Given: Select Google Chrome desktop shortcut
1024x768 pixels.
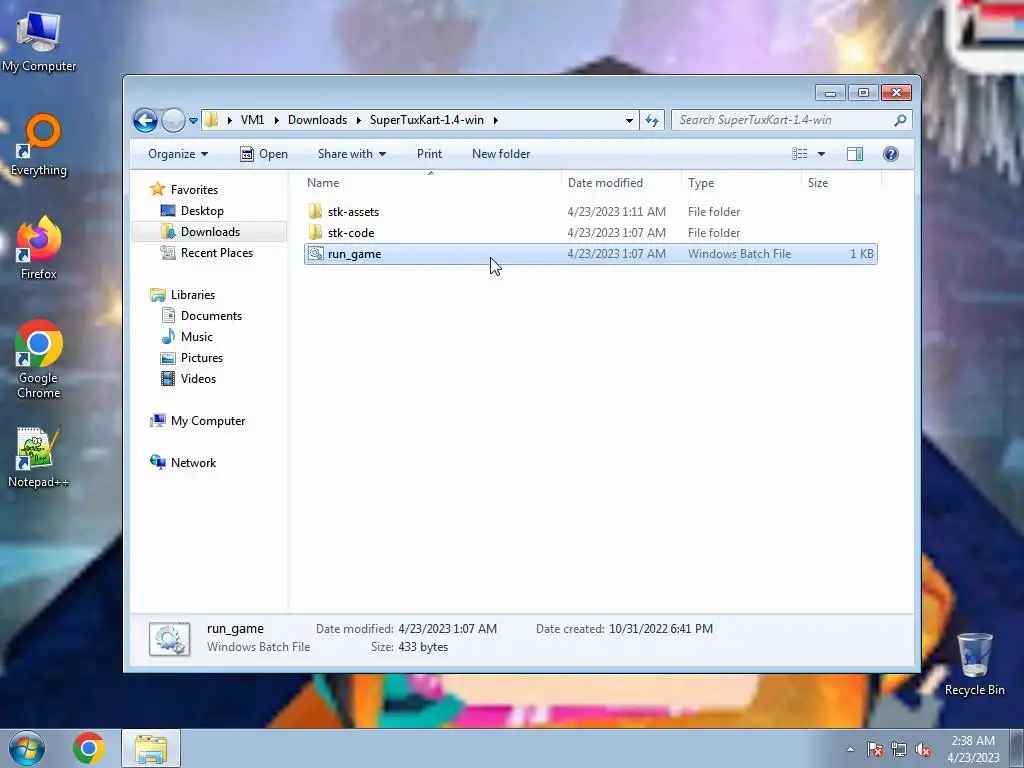Looking at the screenshot, I should pos(39,359).
